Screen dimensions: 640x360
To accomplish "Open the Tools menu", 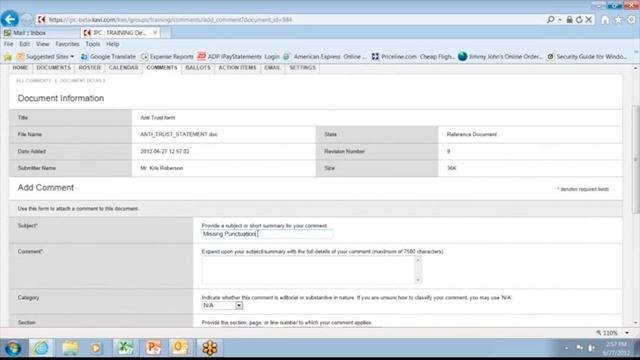I will click(93, 44).
